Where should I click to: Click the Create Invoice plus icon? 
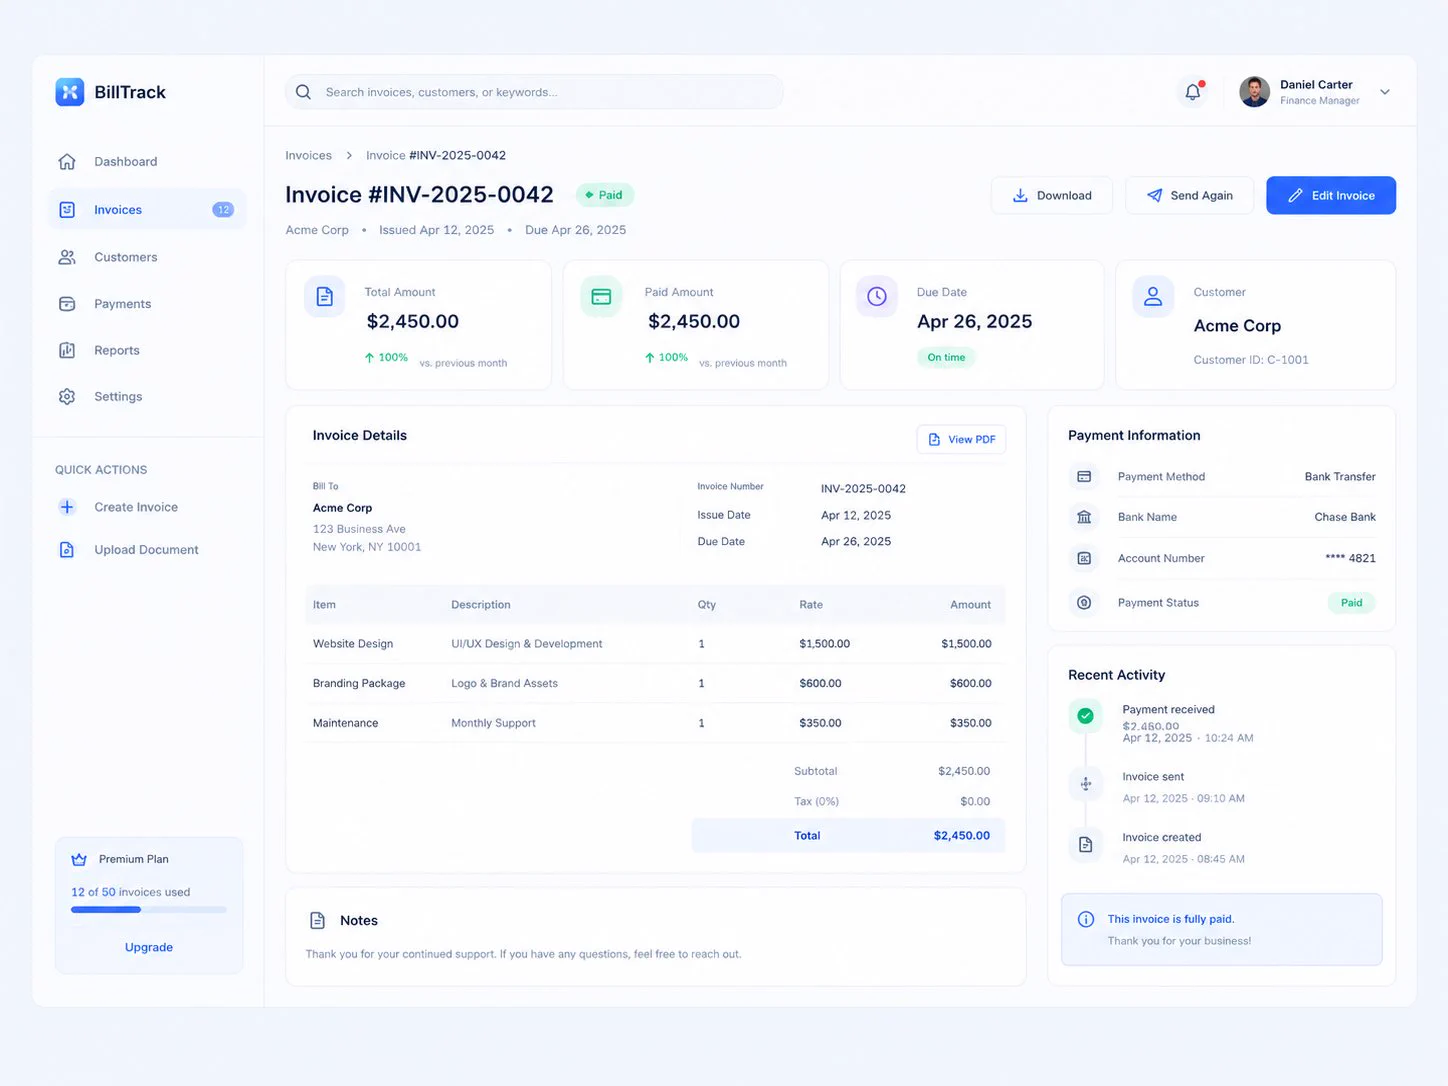pos(67,507)
